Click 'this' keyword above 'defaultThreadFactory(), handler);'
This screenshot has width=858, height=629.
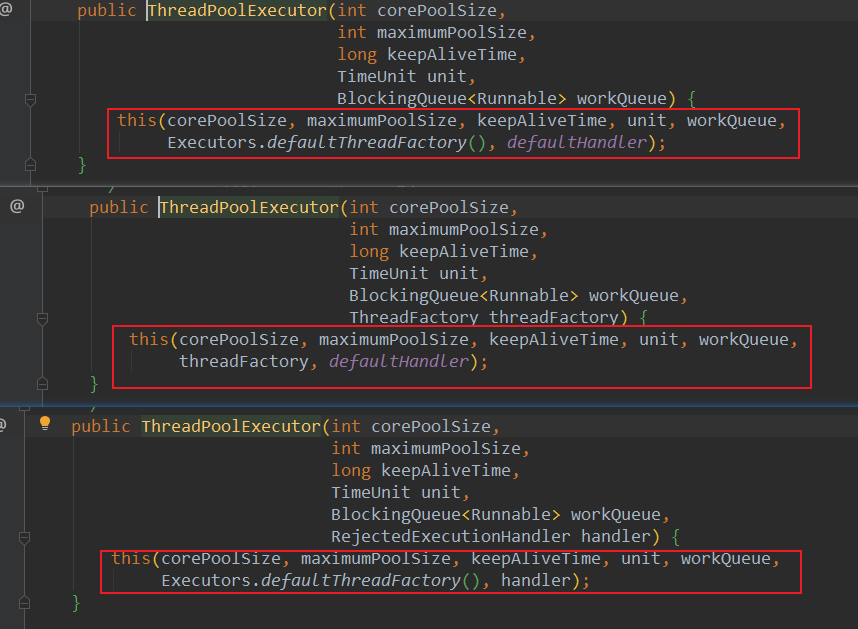pyautogui.click(x=131, y=558)
